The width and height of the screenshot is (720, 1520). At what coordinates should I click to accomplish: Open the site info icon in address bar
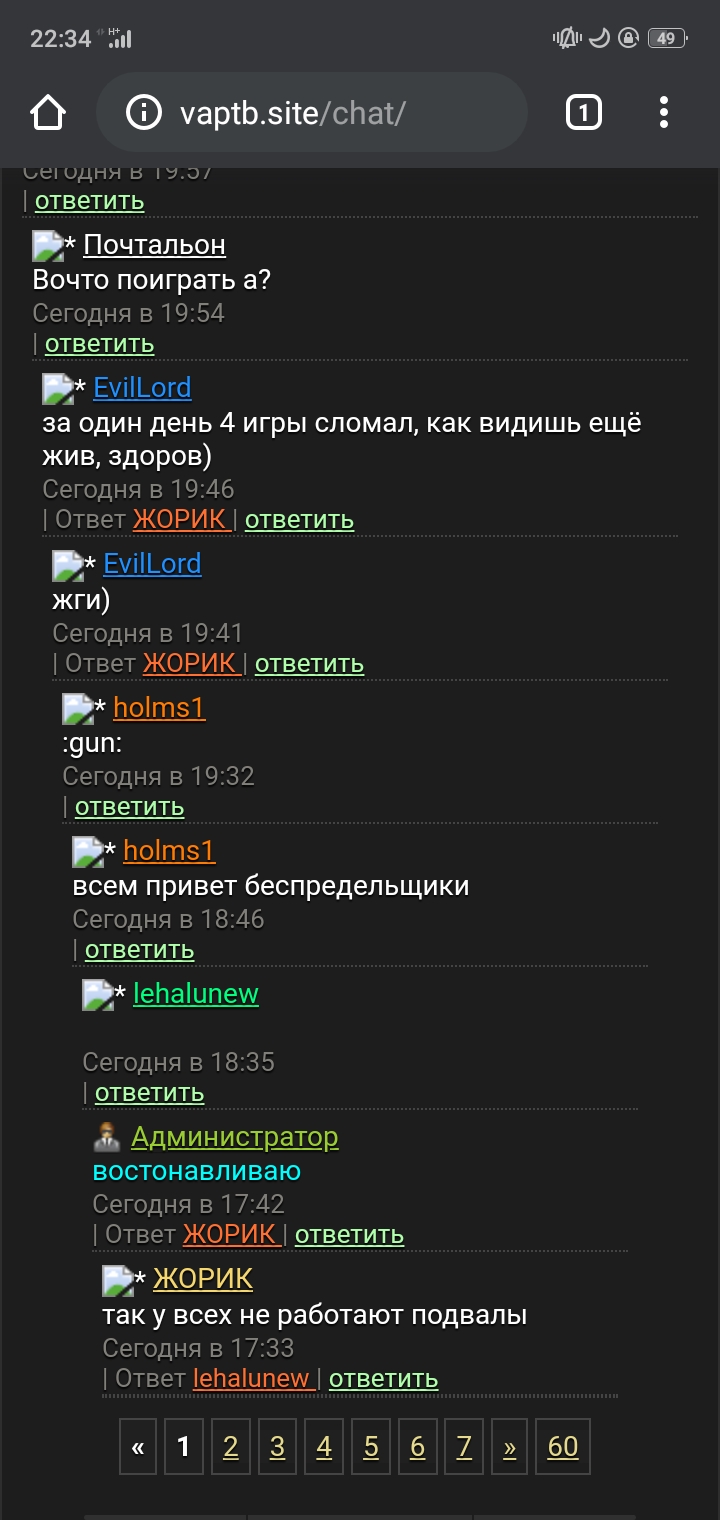[144, 113]
